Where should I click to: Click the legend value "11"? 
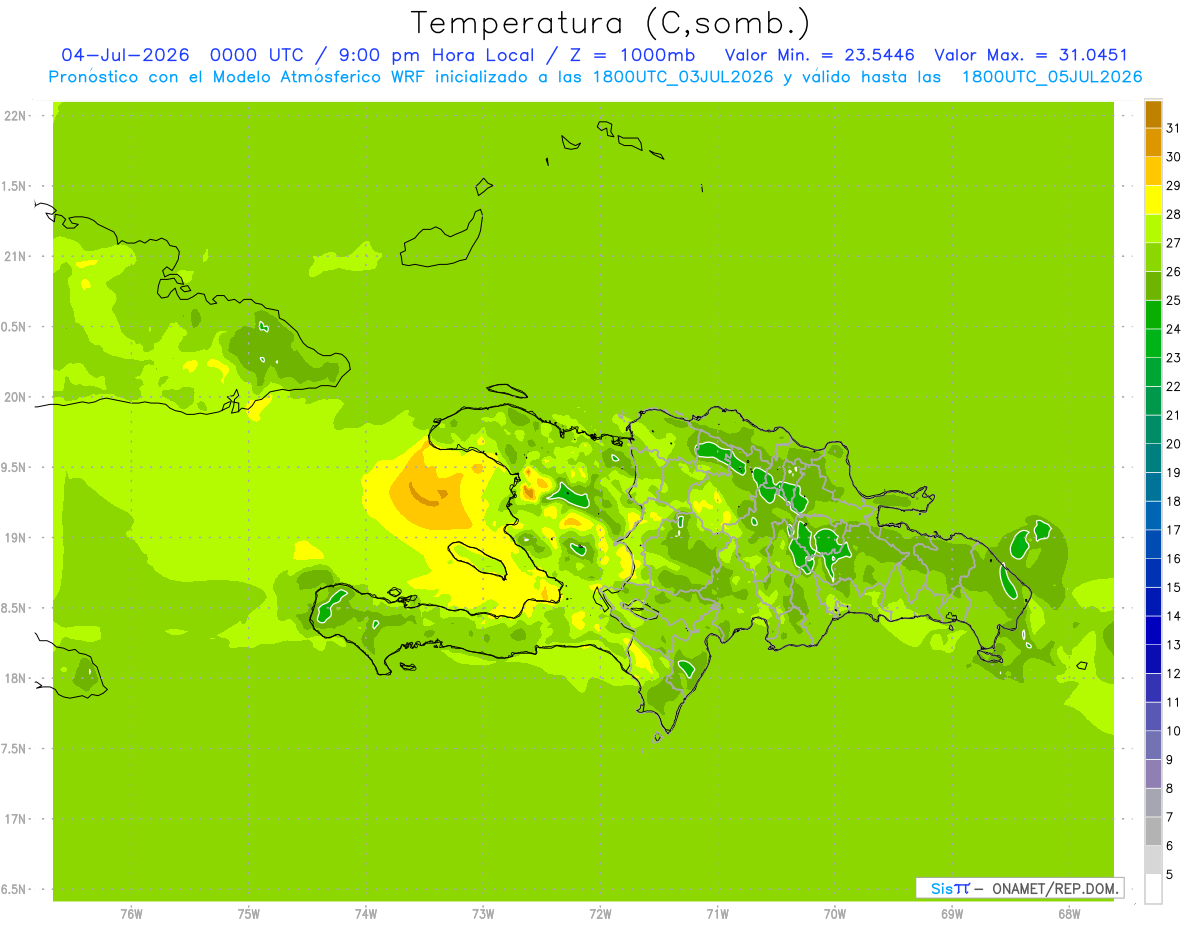click(1174, 702)
